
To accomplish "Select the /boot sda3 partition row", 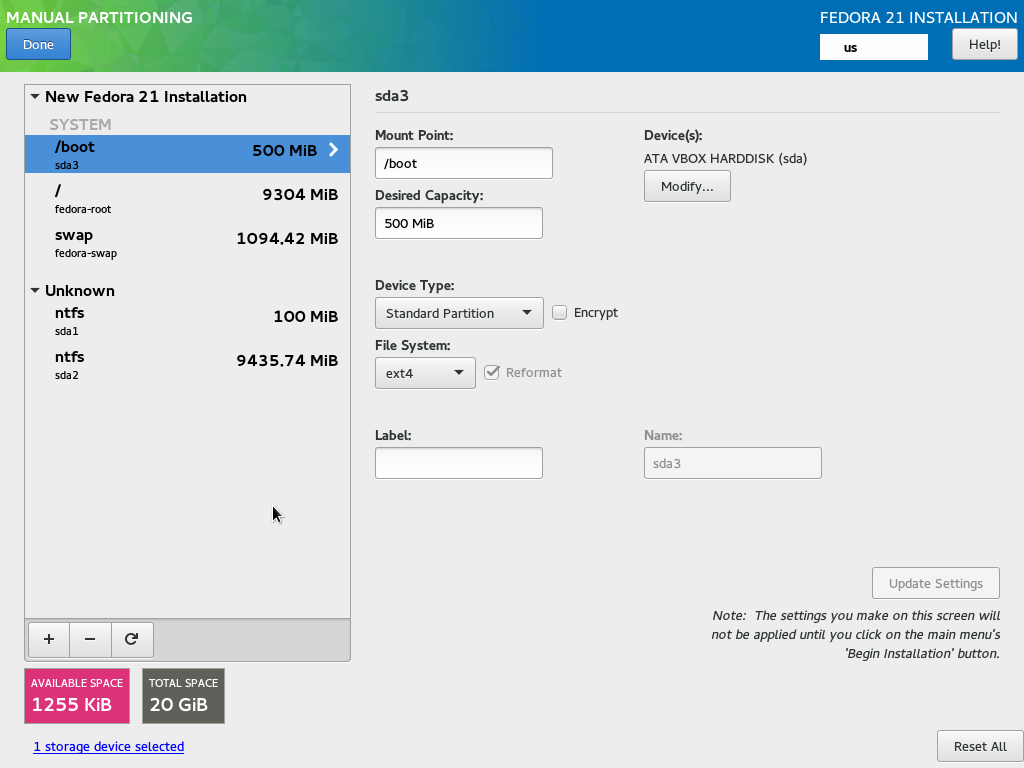I will point(187,154).
